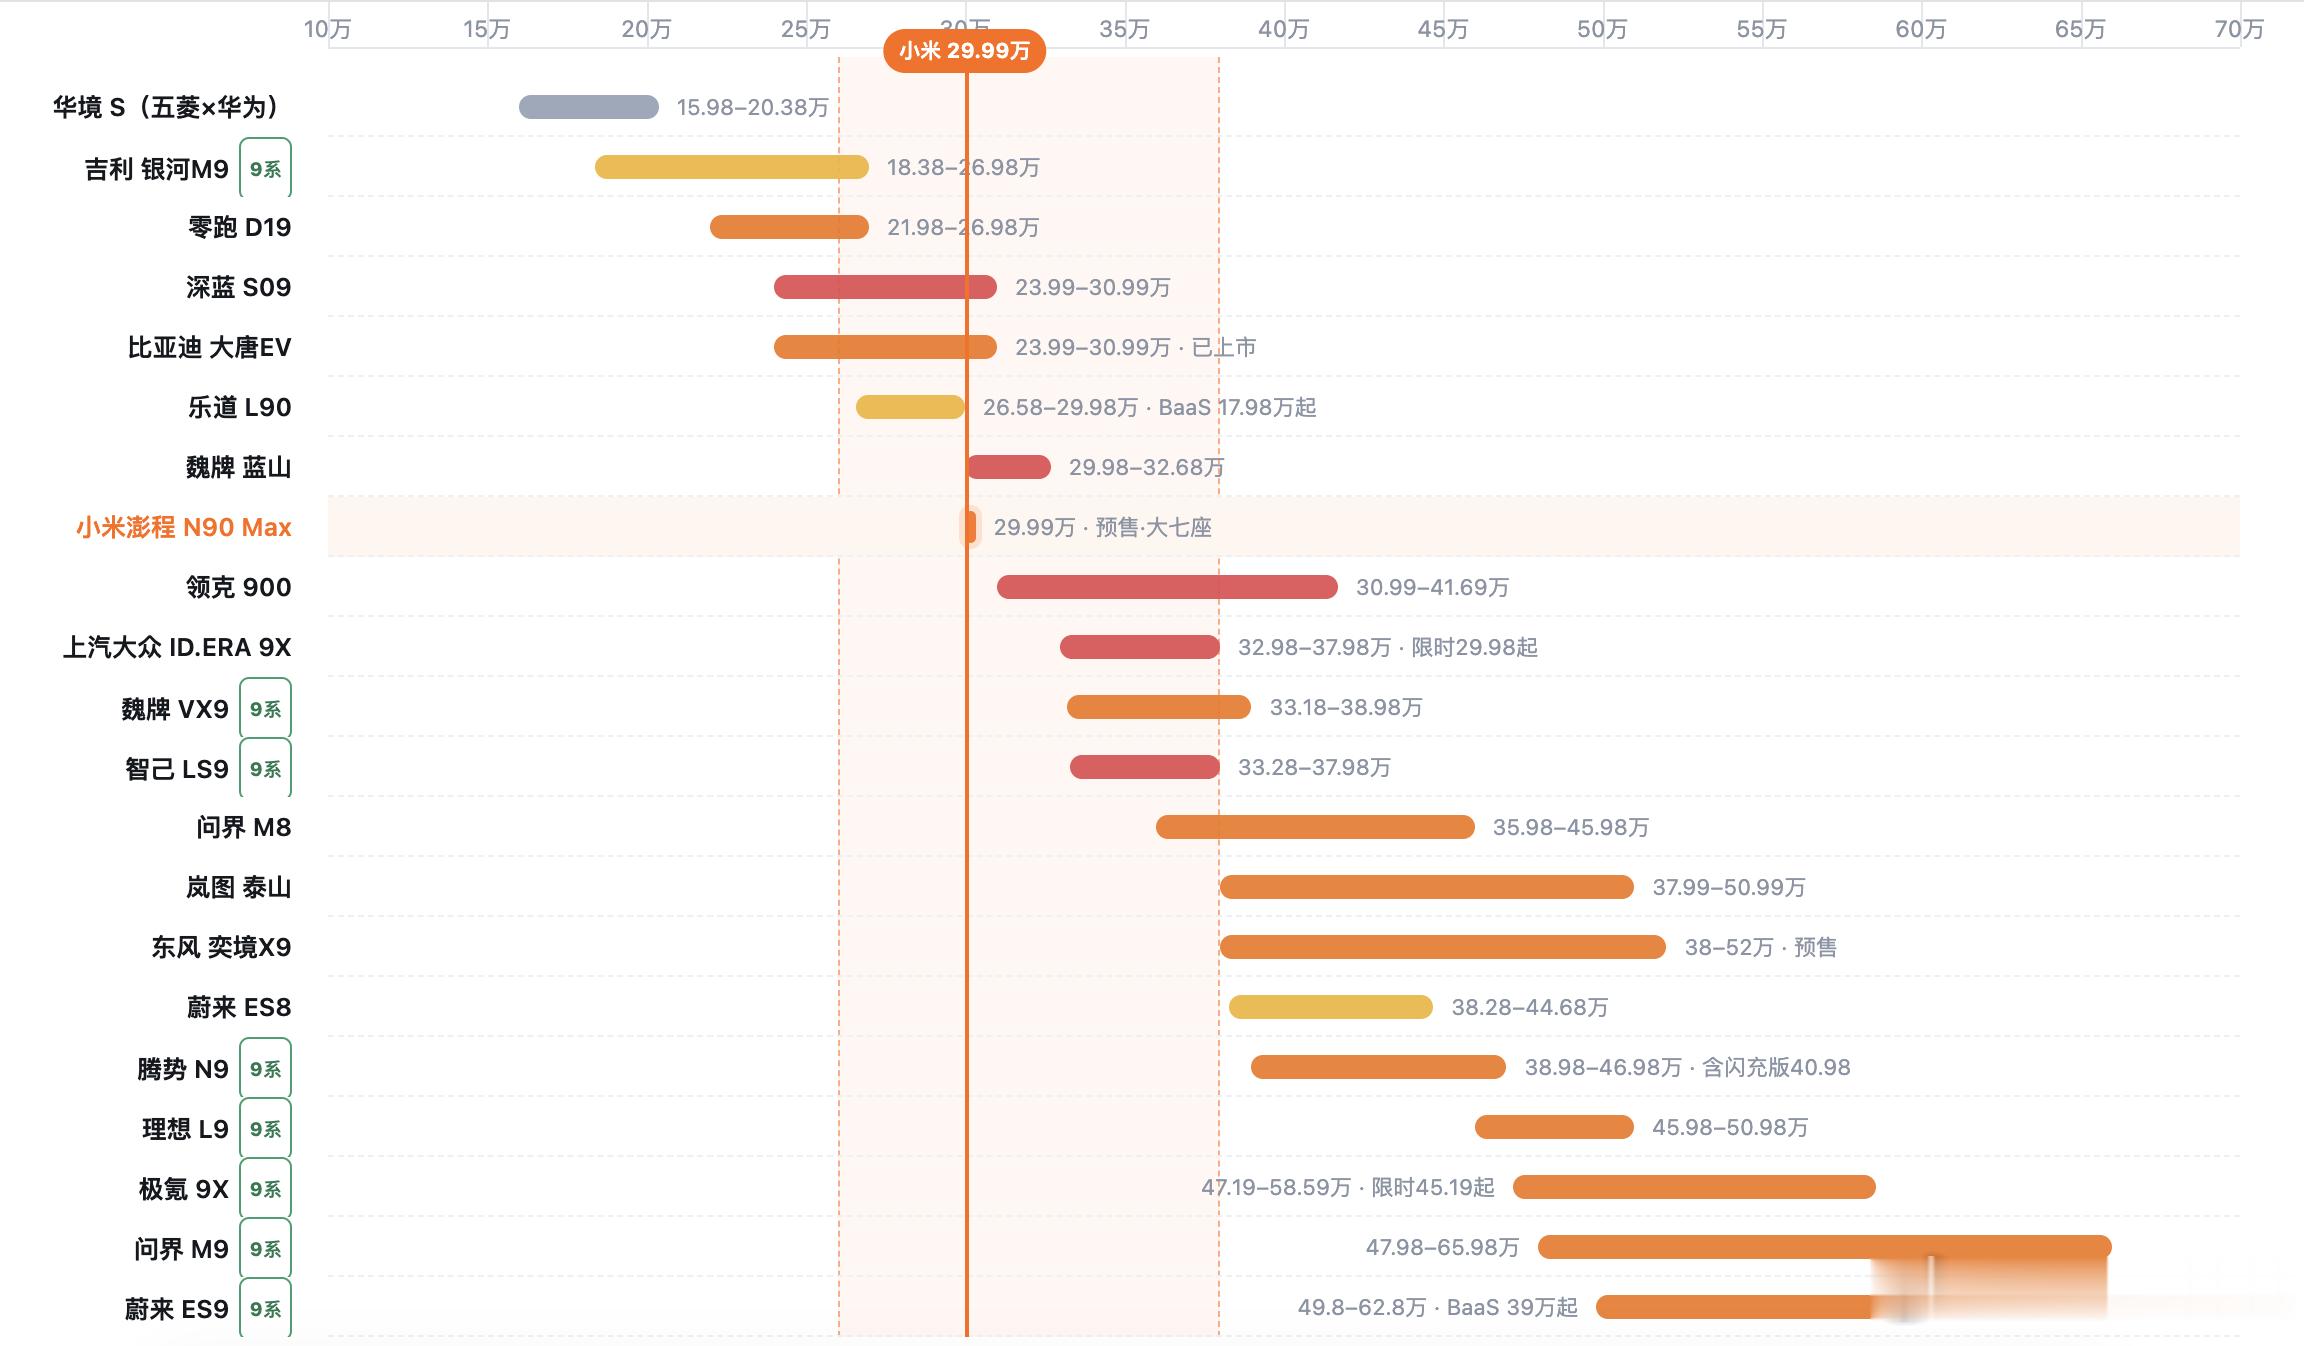Select the 比亚迪 大唐EV row label
2304x1346 pixels.
tap(209, 347)
